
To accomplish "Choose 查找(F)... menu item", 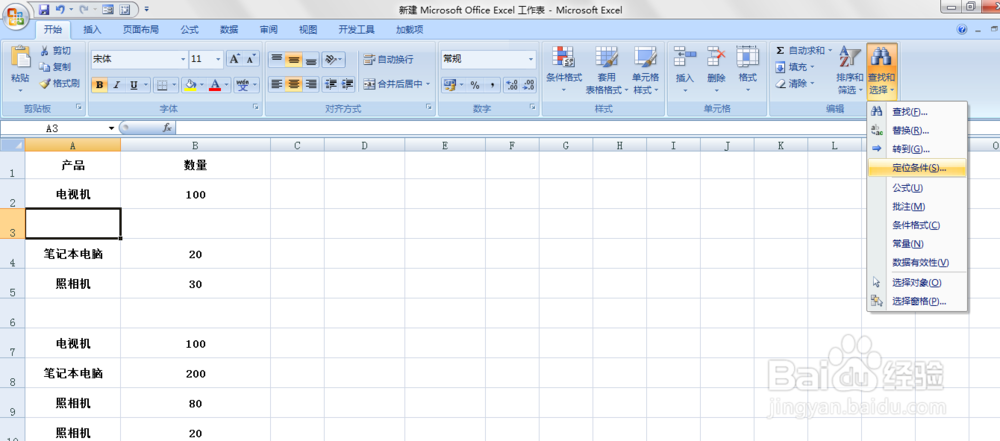I will [x=917, y=112].
